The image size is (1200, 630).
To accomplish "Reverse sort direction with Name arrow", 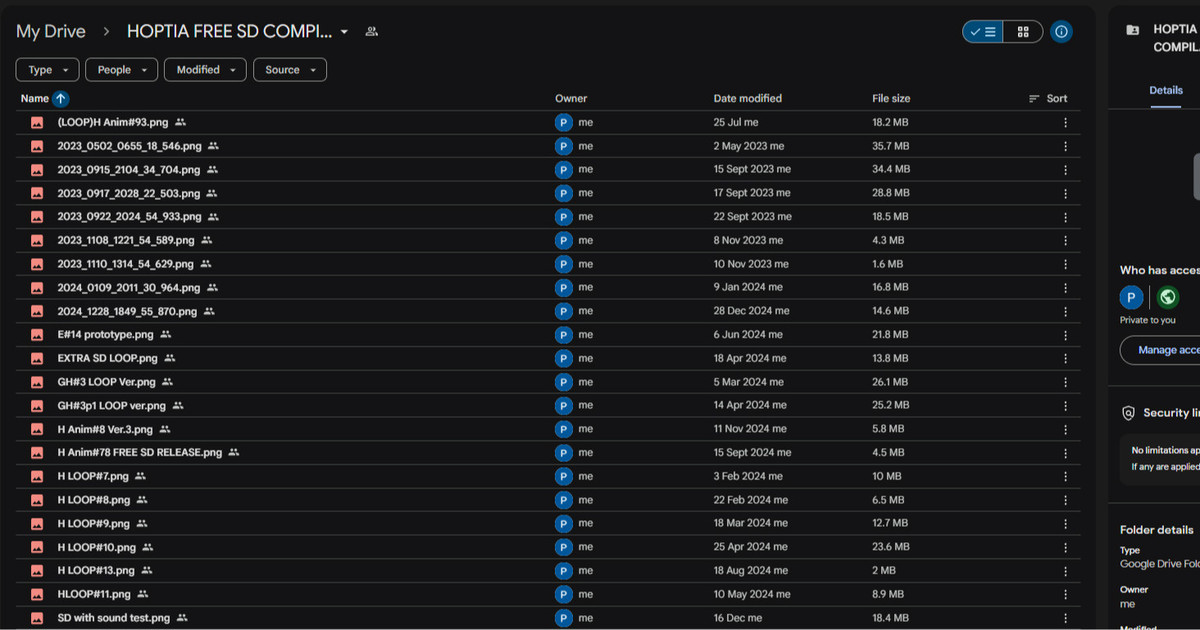I will click(x=61, y=99).
